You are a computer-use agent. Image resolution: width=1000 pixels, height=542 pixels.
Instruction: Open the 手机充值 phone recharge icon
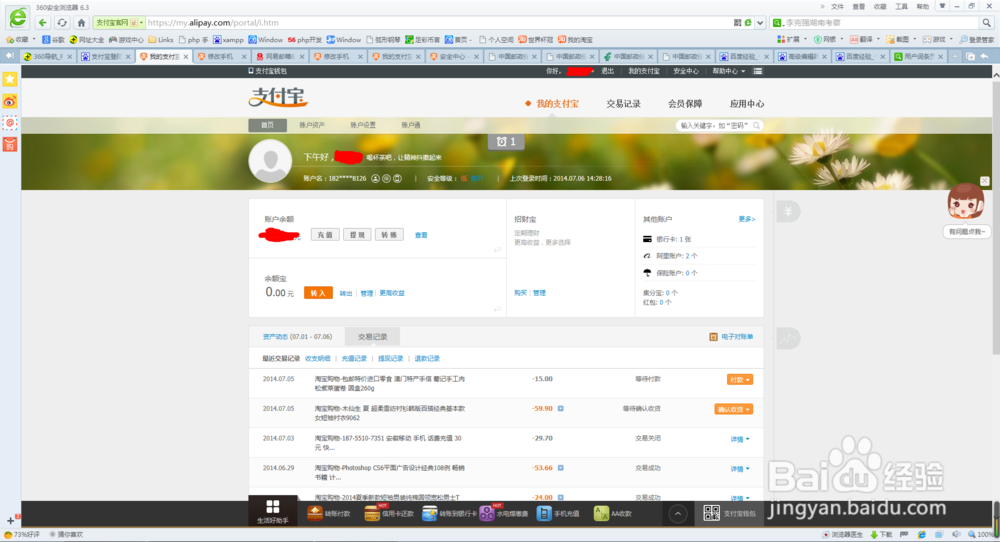[x=544, y=513]
